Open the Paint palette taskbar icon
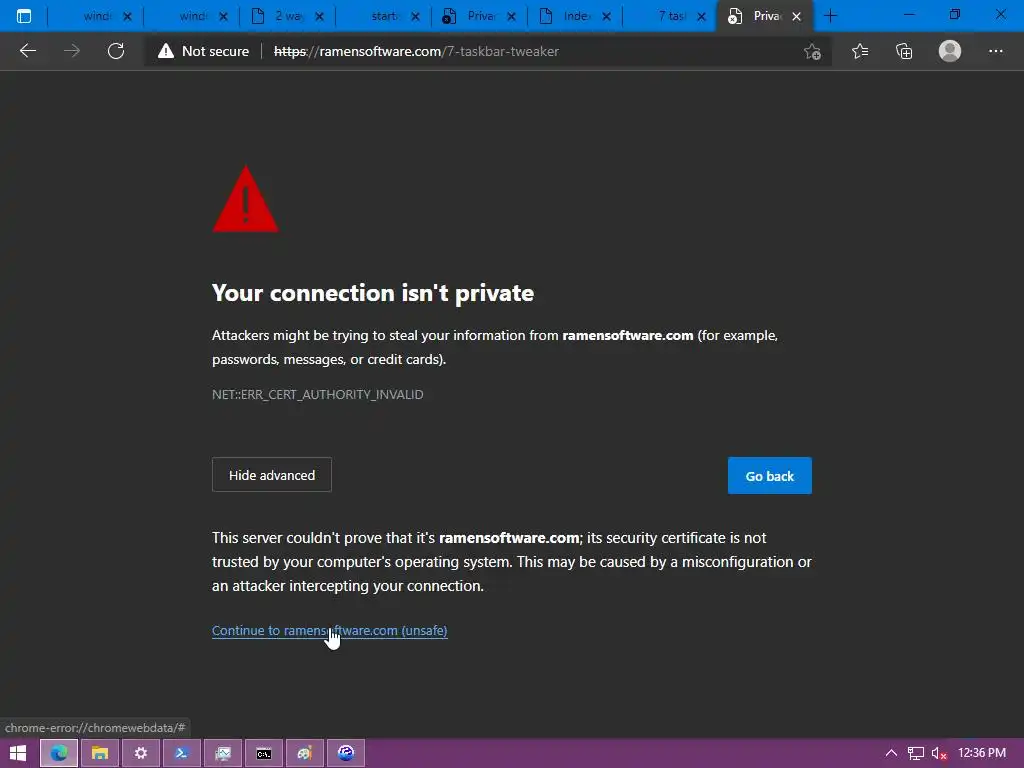 coord(304,753)
